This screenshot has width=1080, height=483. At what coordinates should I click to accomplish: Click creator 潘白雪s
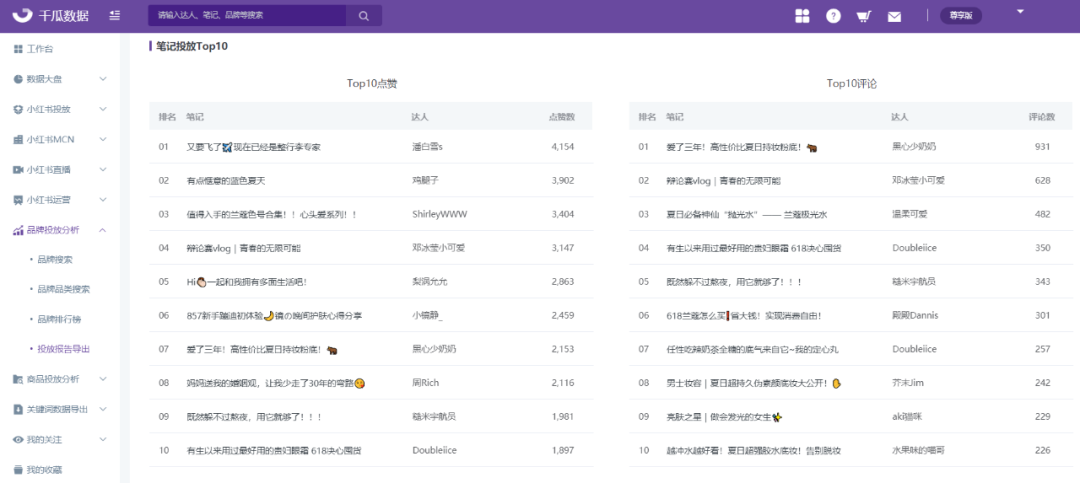click(x=427, y=147)
